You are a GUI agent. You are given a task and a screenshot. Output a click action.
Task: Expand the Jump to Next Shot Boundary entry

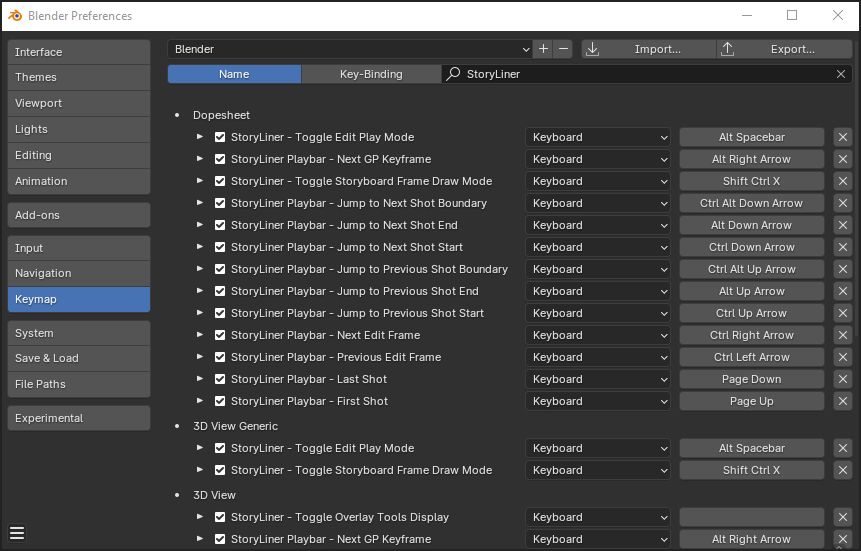201,203
